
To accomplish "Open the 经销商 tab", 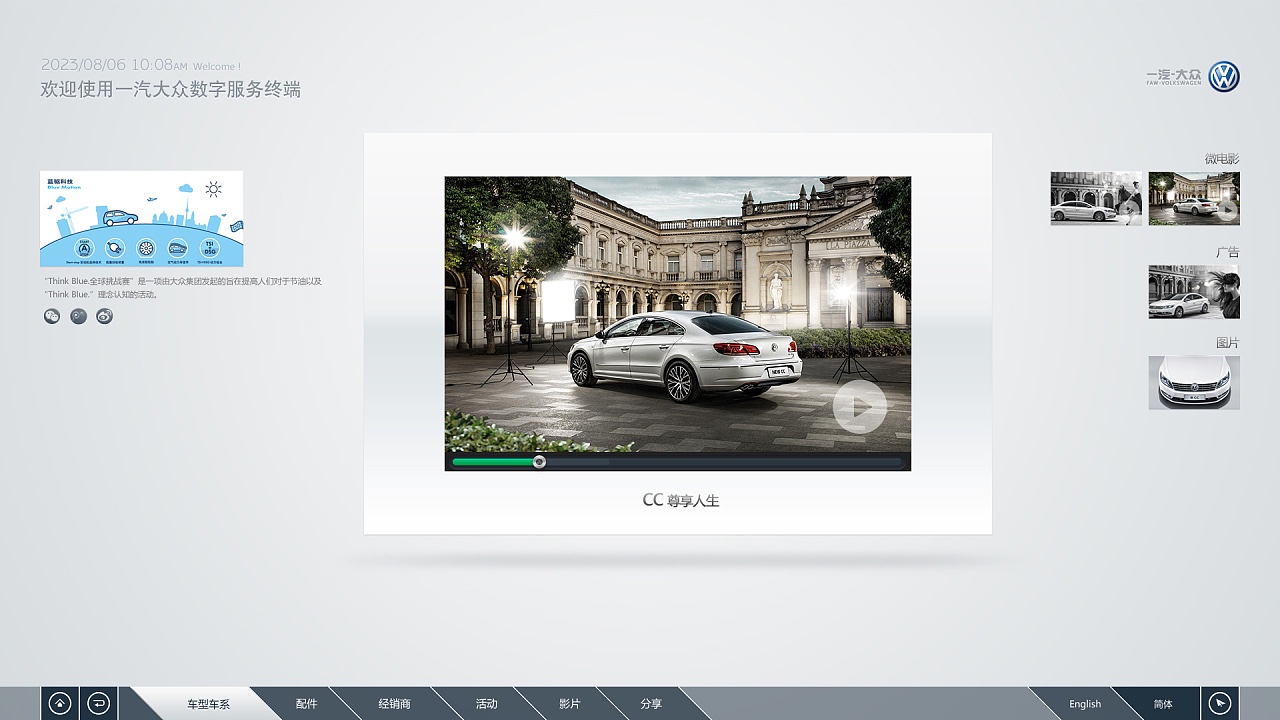I will click(x=394, y=704).
